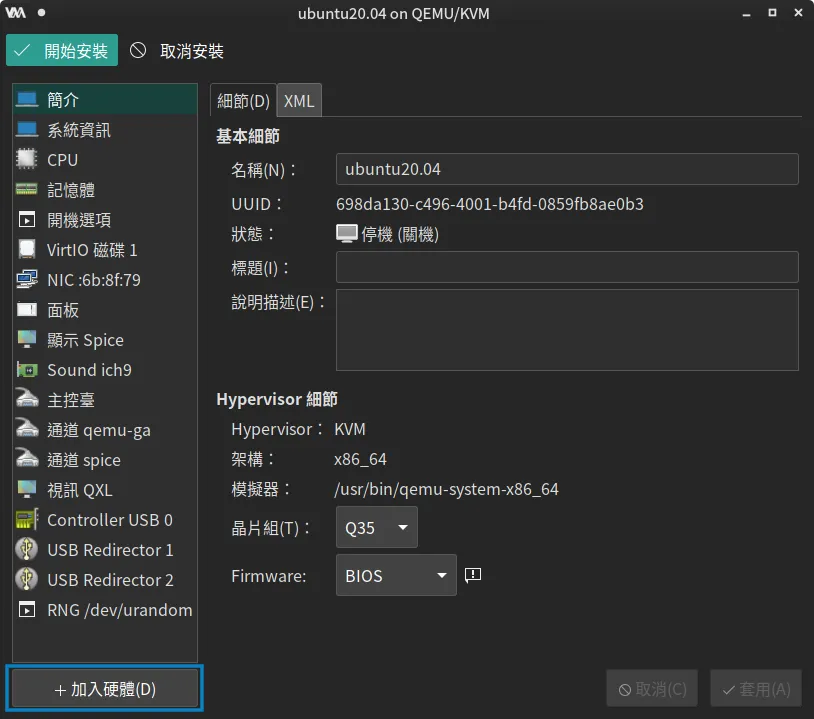This screenshot has height=719, width=814.
Task: Switch to the 細節 tab
Action: (243, 101)
